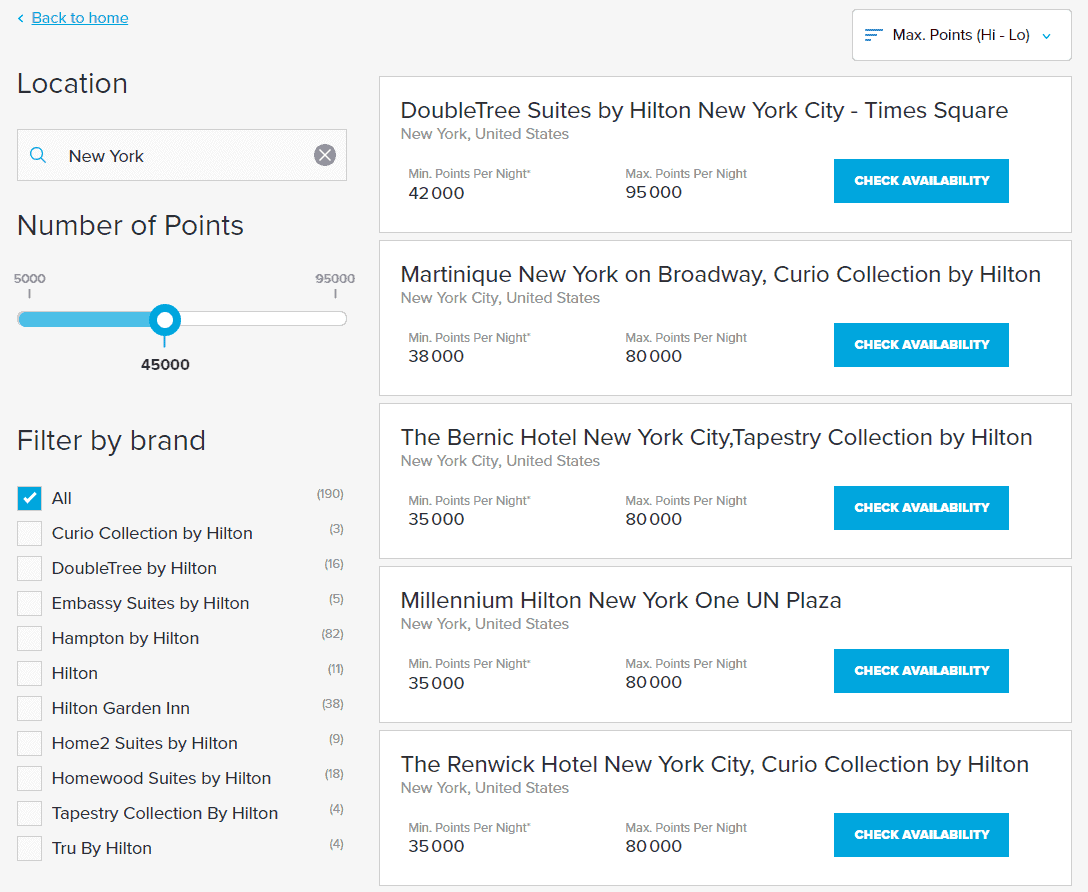The width and height of the screenshot is (1088, 892).
Task: Check availability for Martinique New York on Broadway
Action: pos(920,344)
